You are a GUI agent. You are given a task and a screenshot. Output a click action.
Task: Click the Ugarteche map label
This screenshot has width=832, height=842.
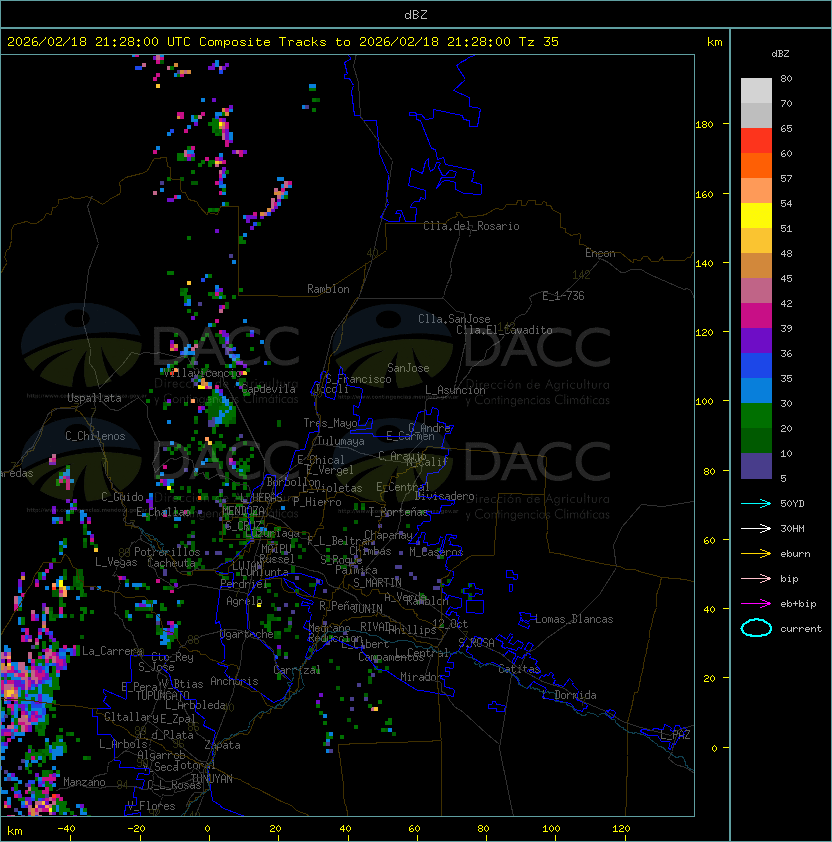[247, 634]
